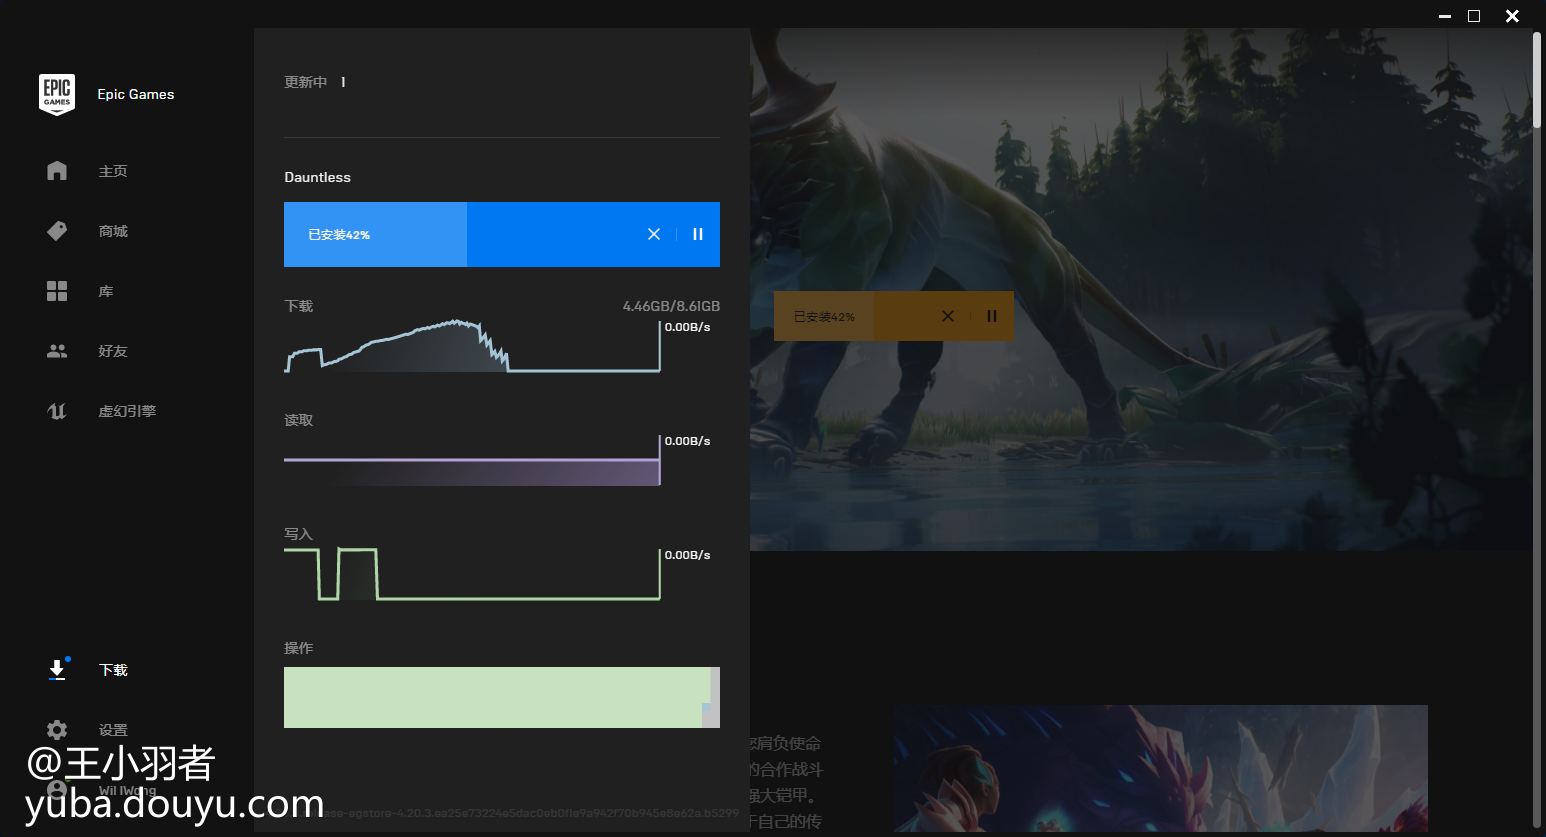Click the Dauntless game title
Image resolution: width=1546 pixels, height=837 pixels.
click(317, 177)
